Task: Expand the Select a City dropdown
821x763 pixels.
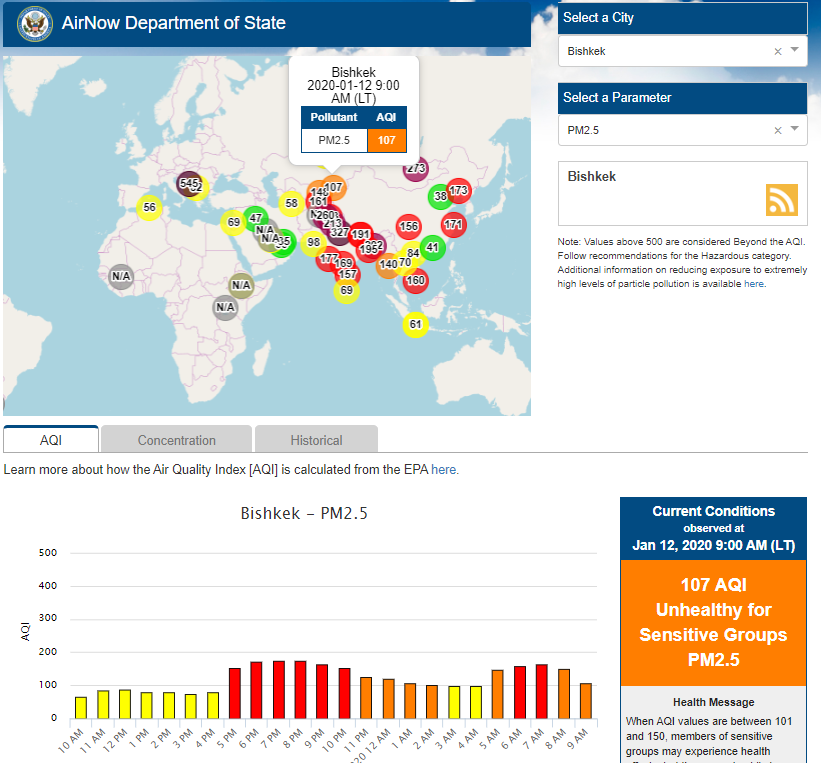Action: 795,50
